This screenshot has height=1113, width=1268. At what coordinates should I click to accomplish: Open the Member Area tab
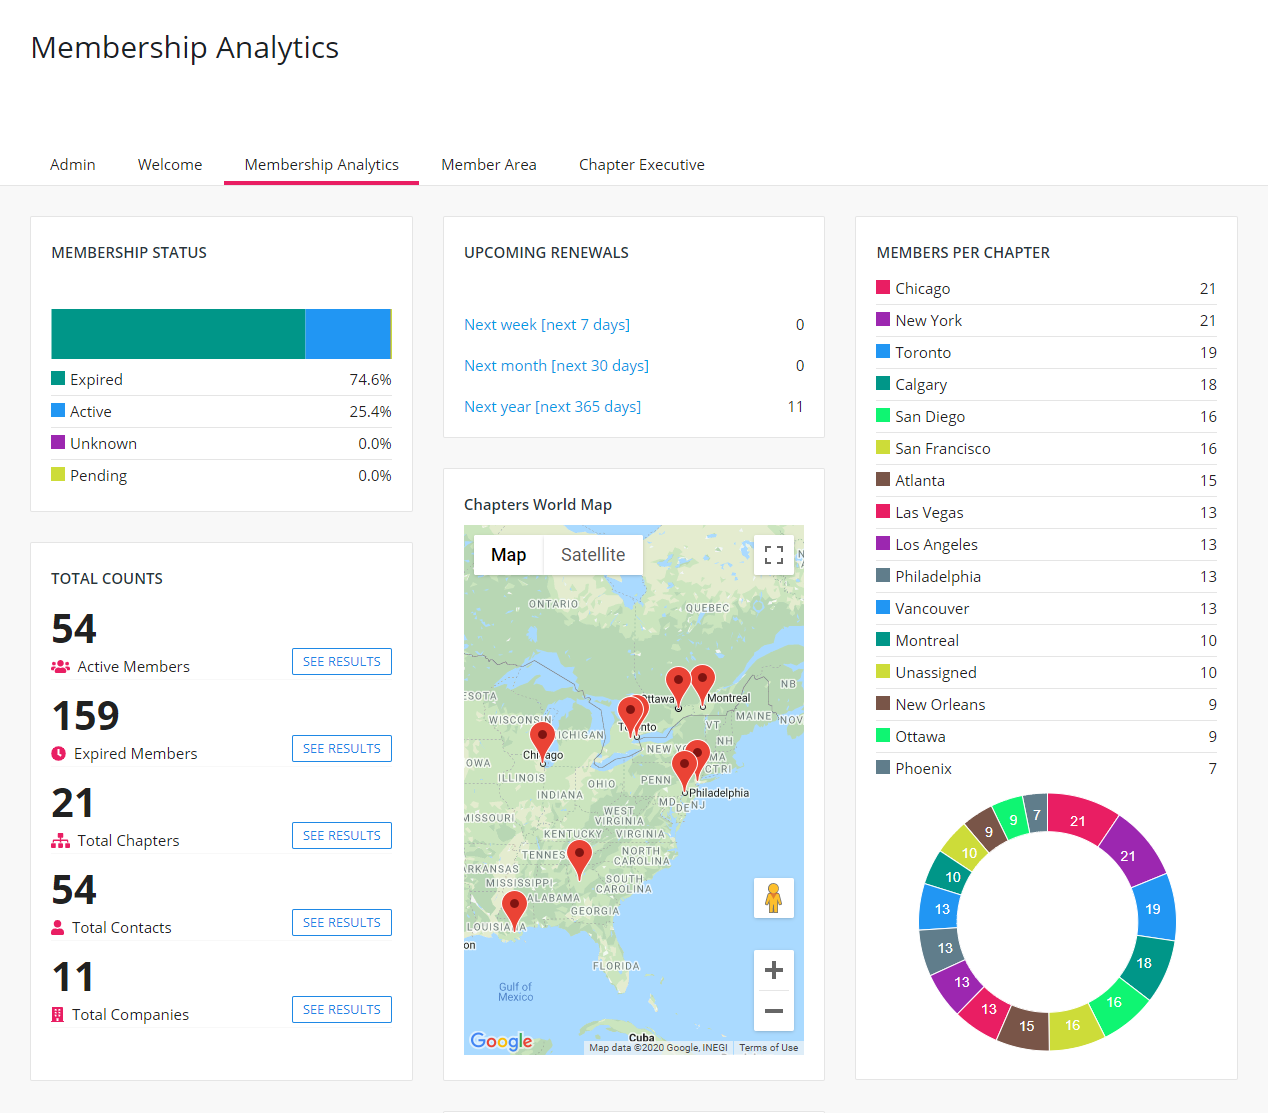[x=488, y=165]
